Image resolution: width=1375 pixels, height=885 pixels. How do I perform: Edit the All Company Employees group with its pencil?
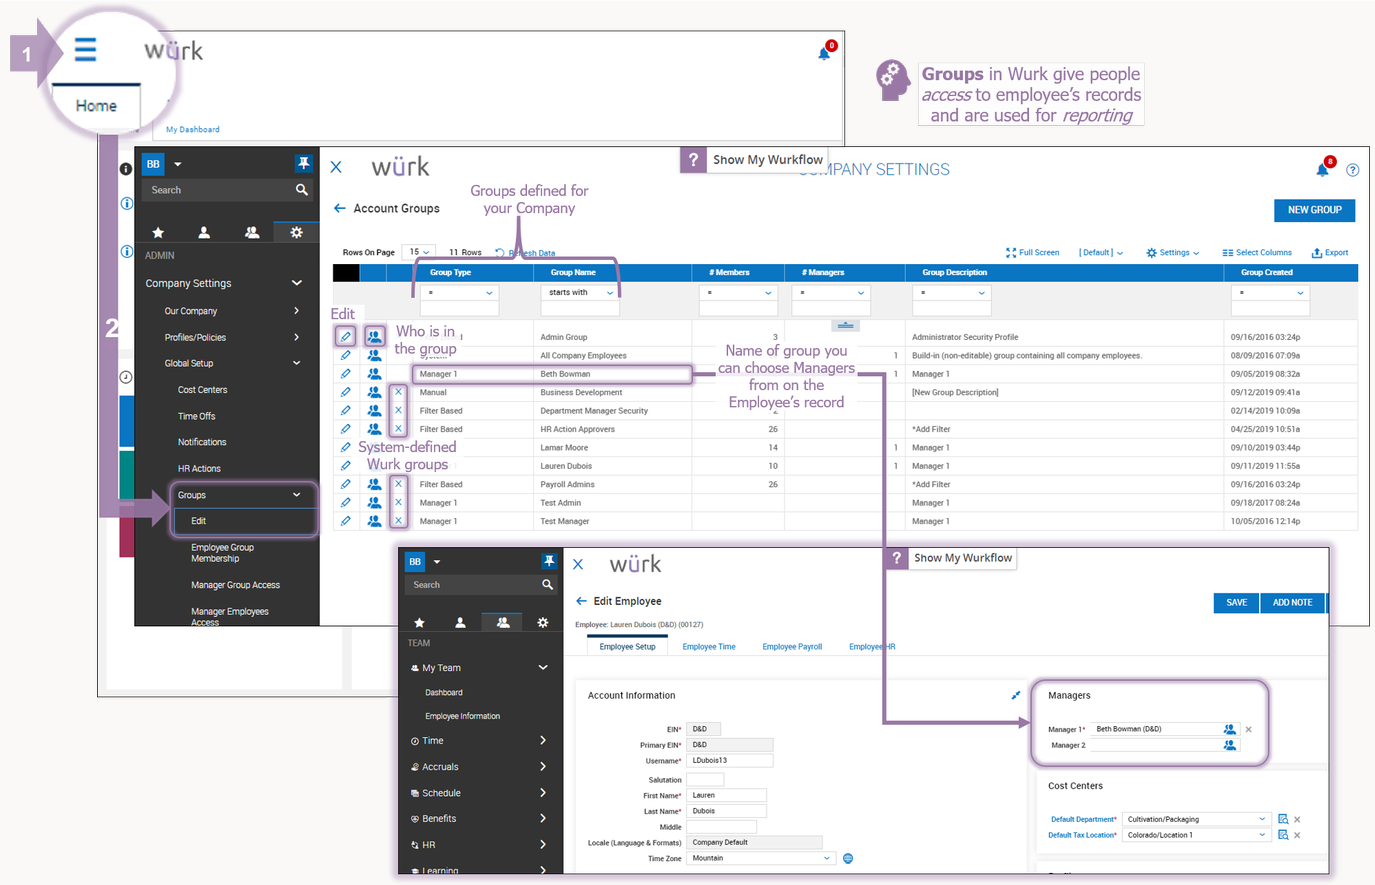tap(345, 355)
